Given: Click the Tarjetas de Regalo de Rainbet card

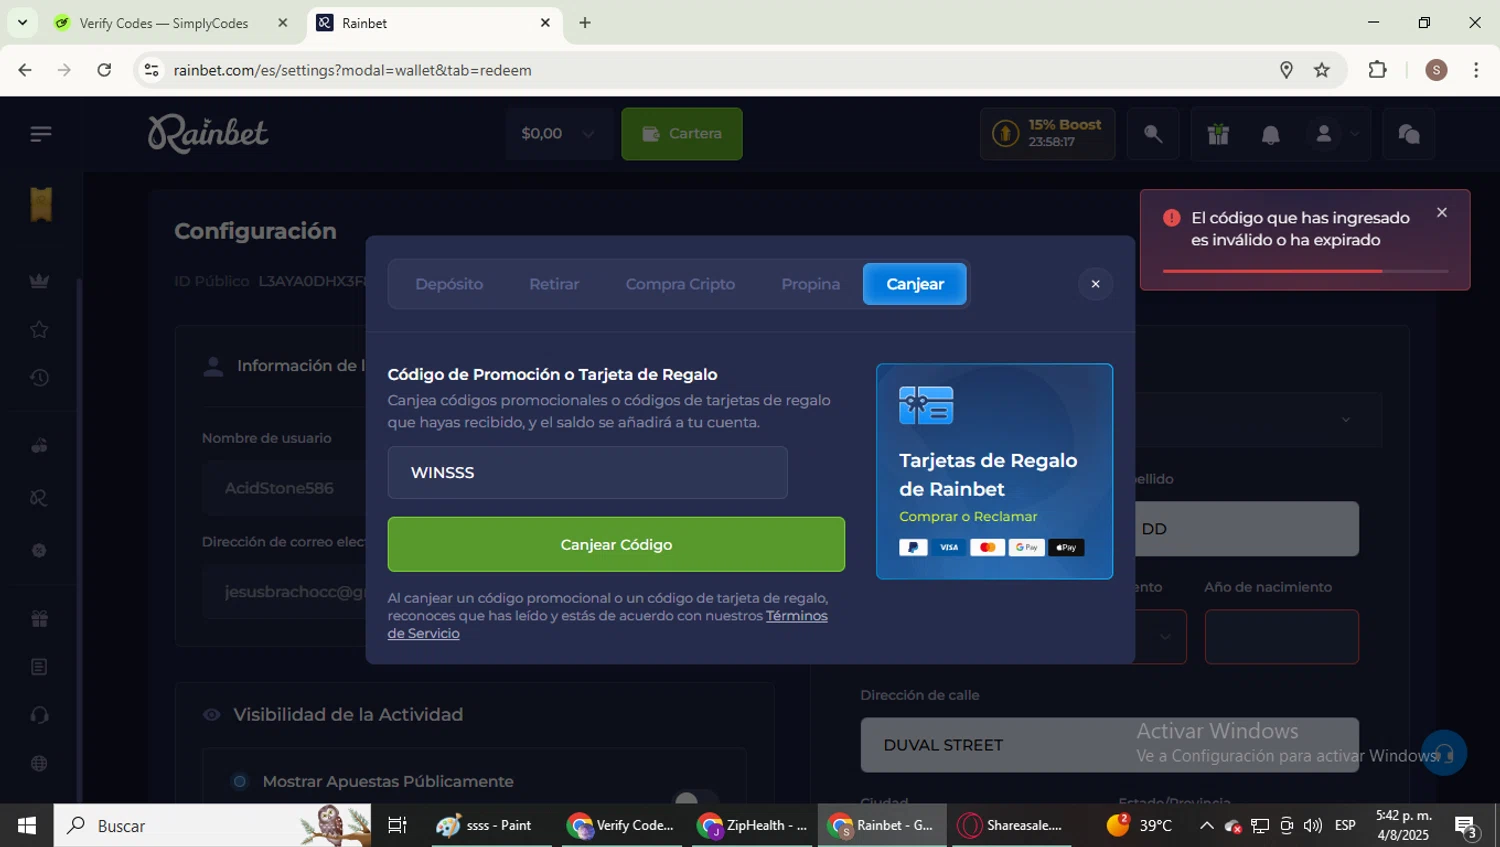Looking at the screenshot, I should pyautogui.click(x=994, y=471).
